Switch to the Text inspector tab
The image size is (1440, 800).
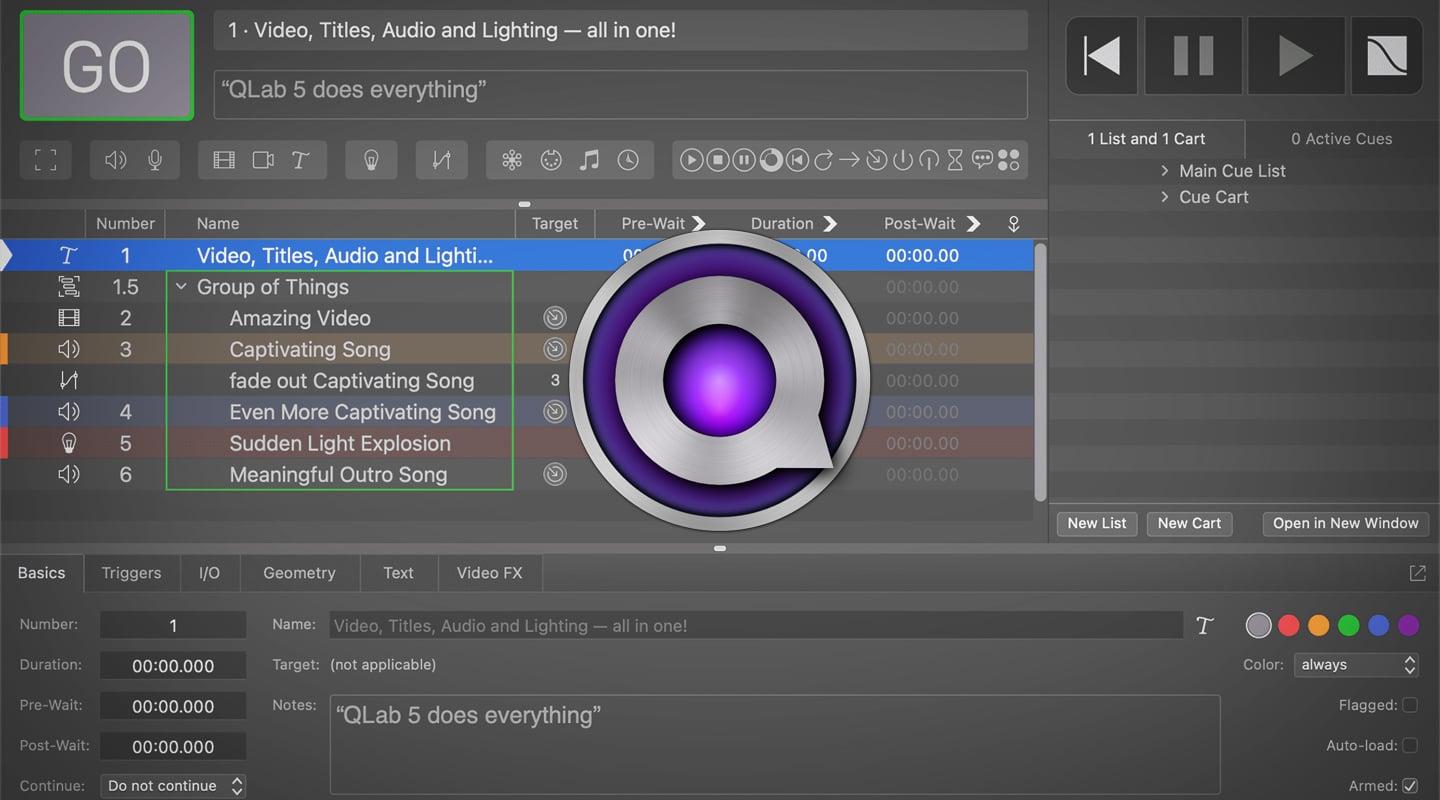click(x=398, y=573)
